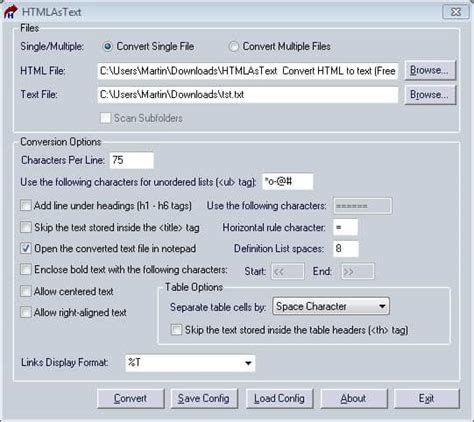Click the unordered list characters field
This screenshot has width=474, height=422.
288,182
